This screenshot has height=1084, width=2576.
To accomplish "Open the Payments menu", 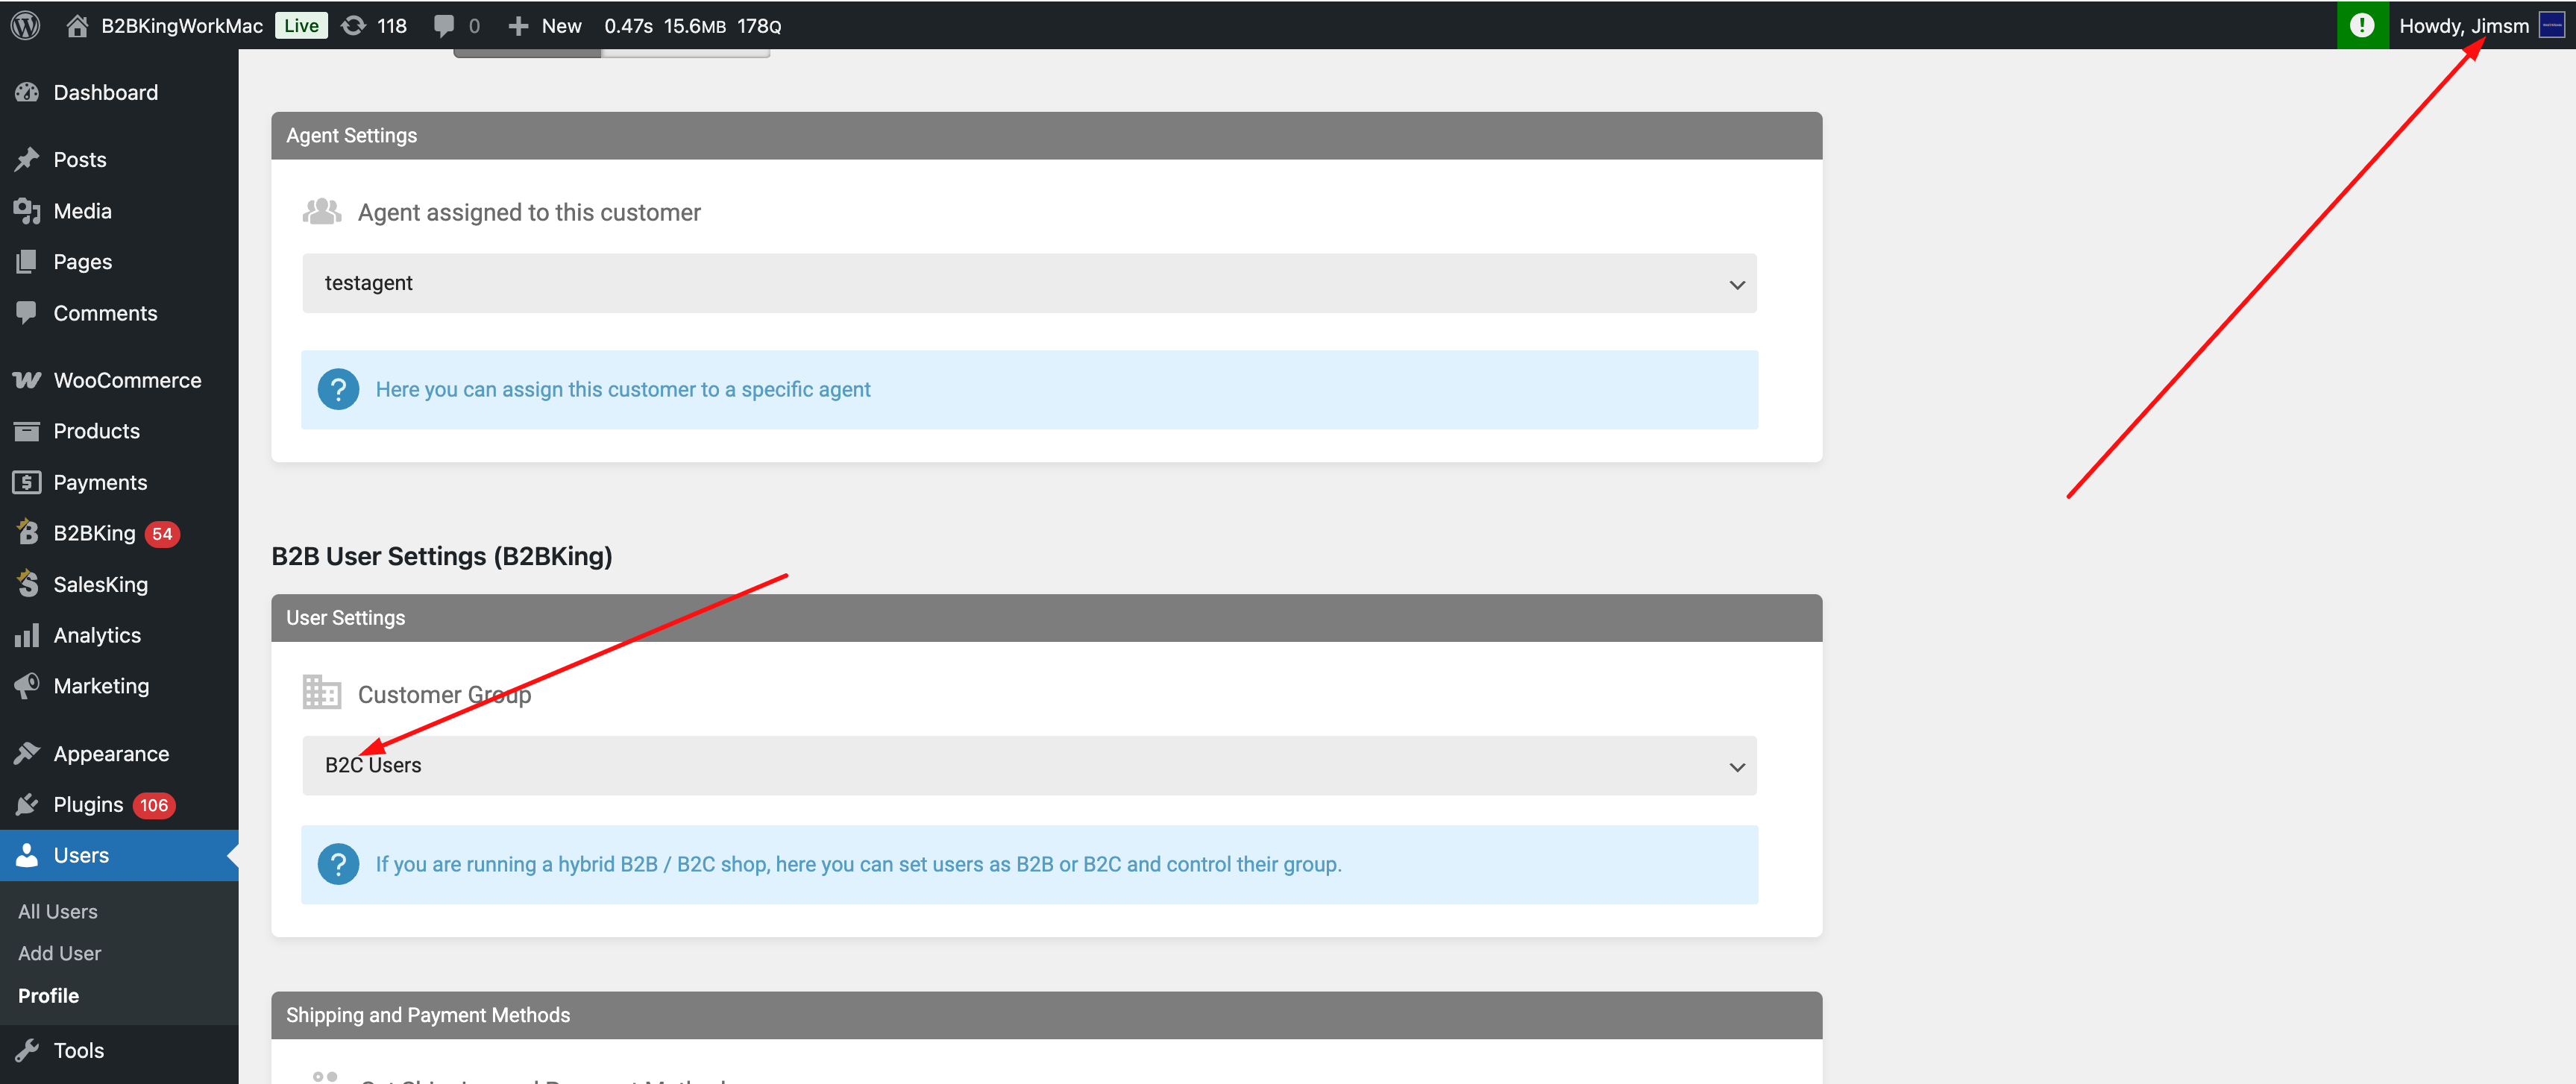I will (100, 482).
